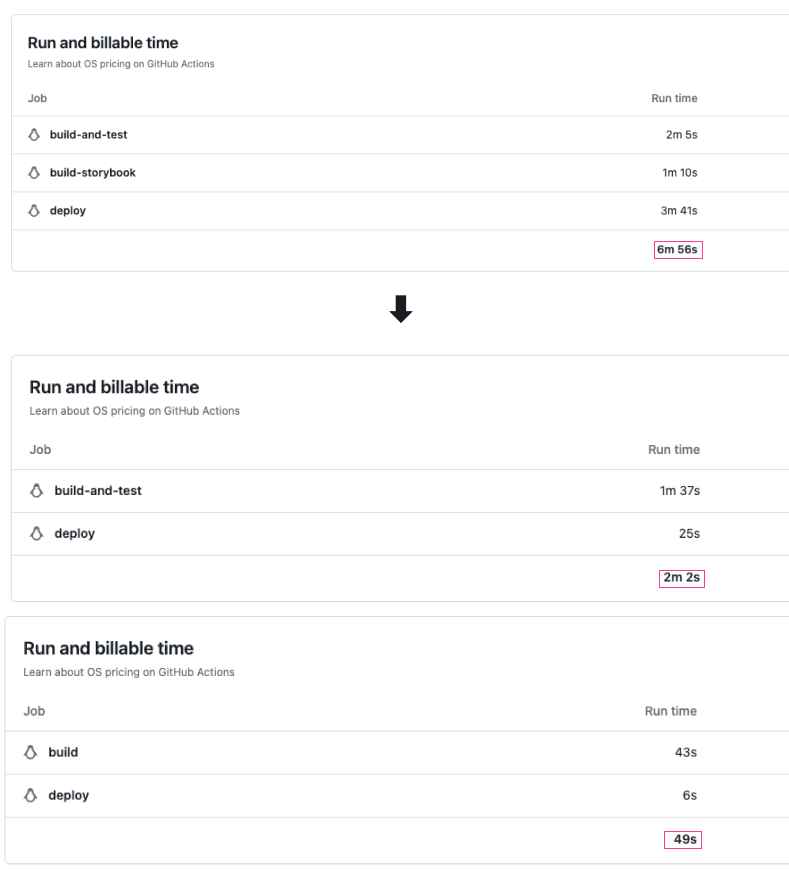
Task: Select the 1m 37s run time value
Action: 680,490
